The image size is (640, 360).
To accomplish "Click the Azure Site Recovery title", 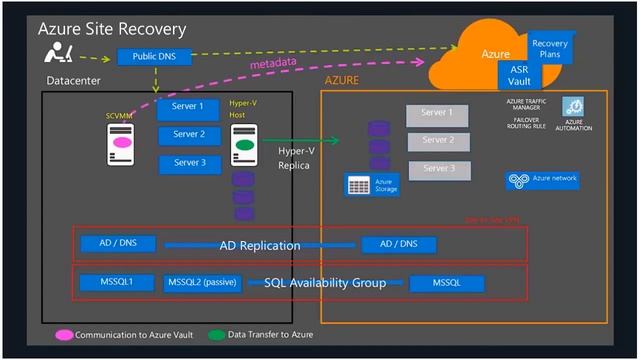I will 112,29.
